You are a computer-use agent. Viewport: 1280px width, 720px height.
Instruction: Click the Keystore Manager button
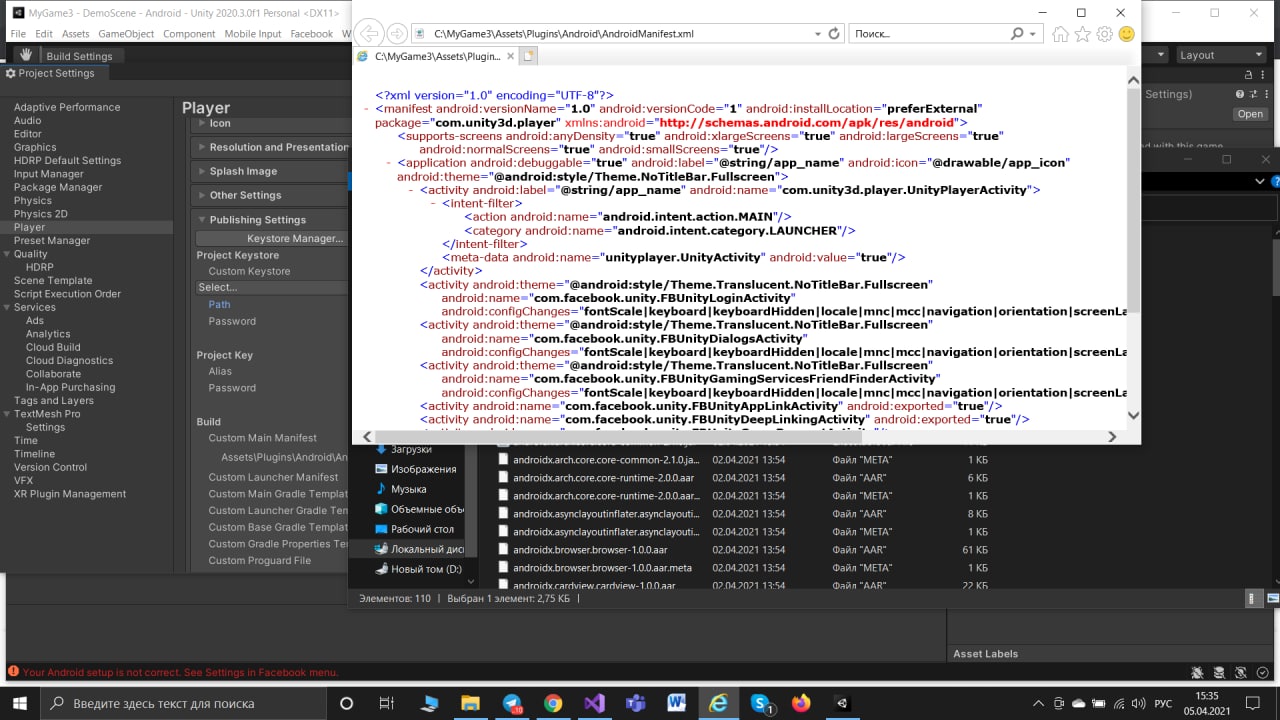click(272, 238)
